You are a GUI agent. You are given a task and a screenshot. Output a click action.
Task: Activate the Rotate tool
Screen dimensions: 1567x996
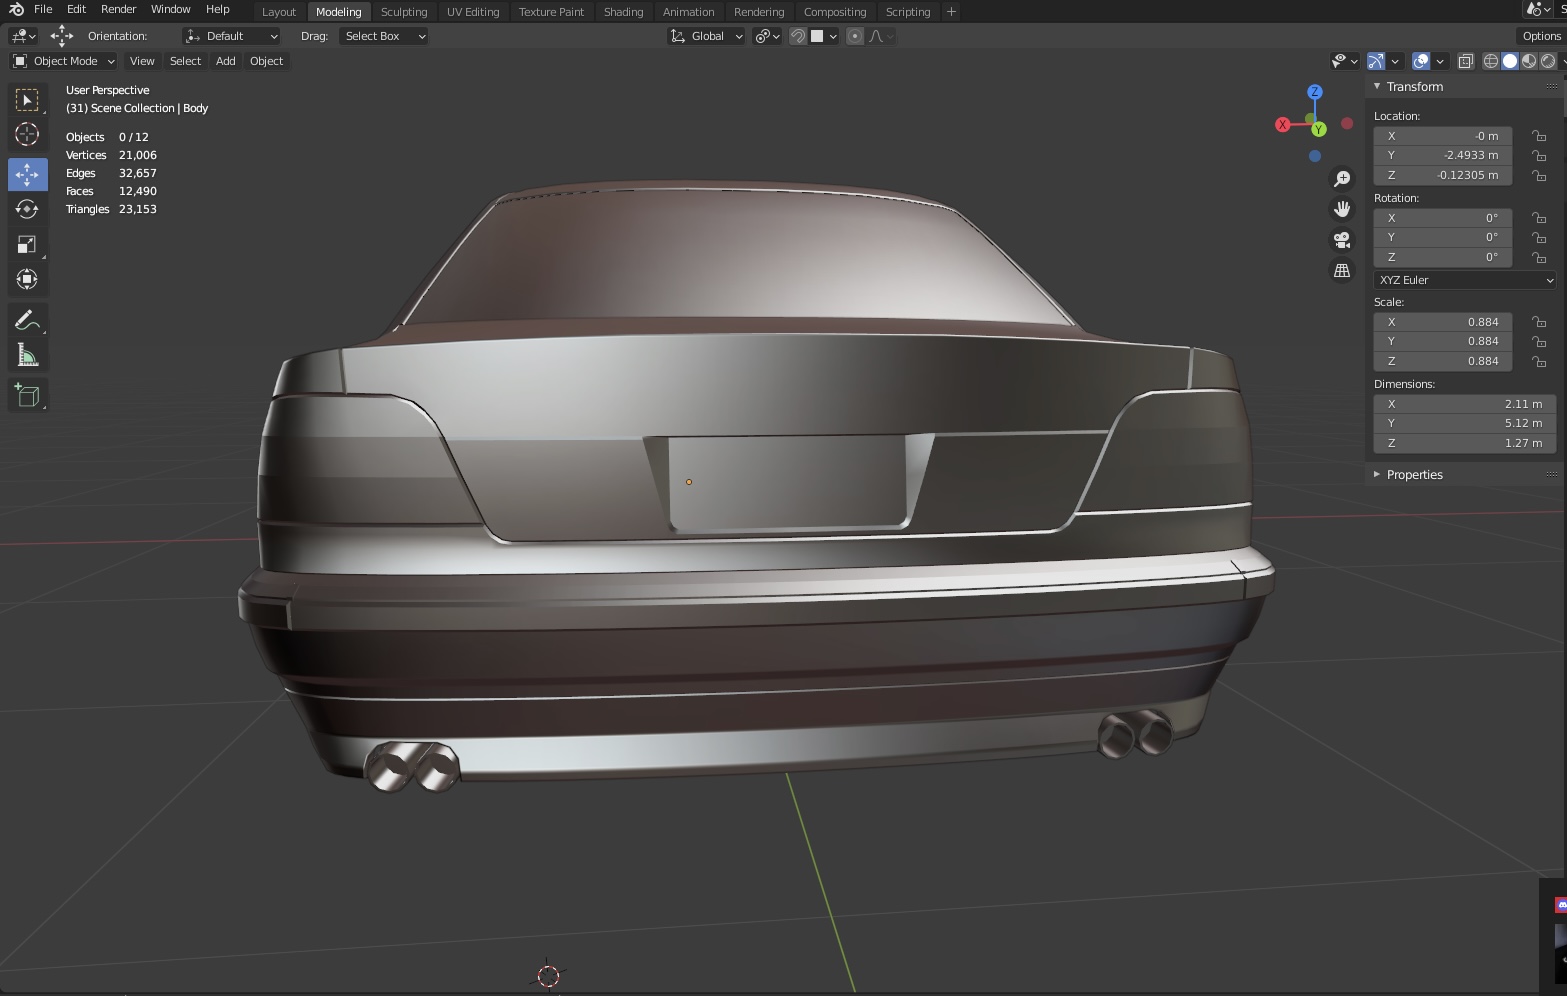pyautogui.click(x=27, y=209)
